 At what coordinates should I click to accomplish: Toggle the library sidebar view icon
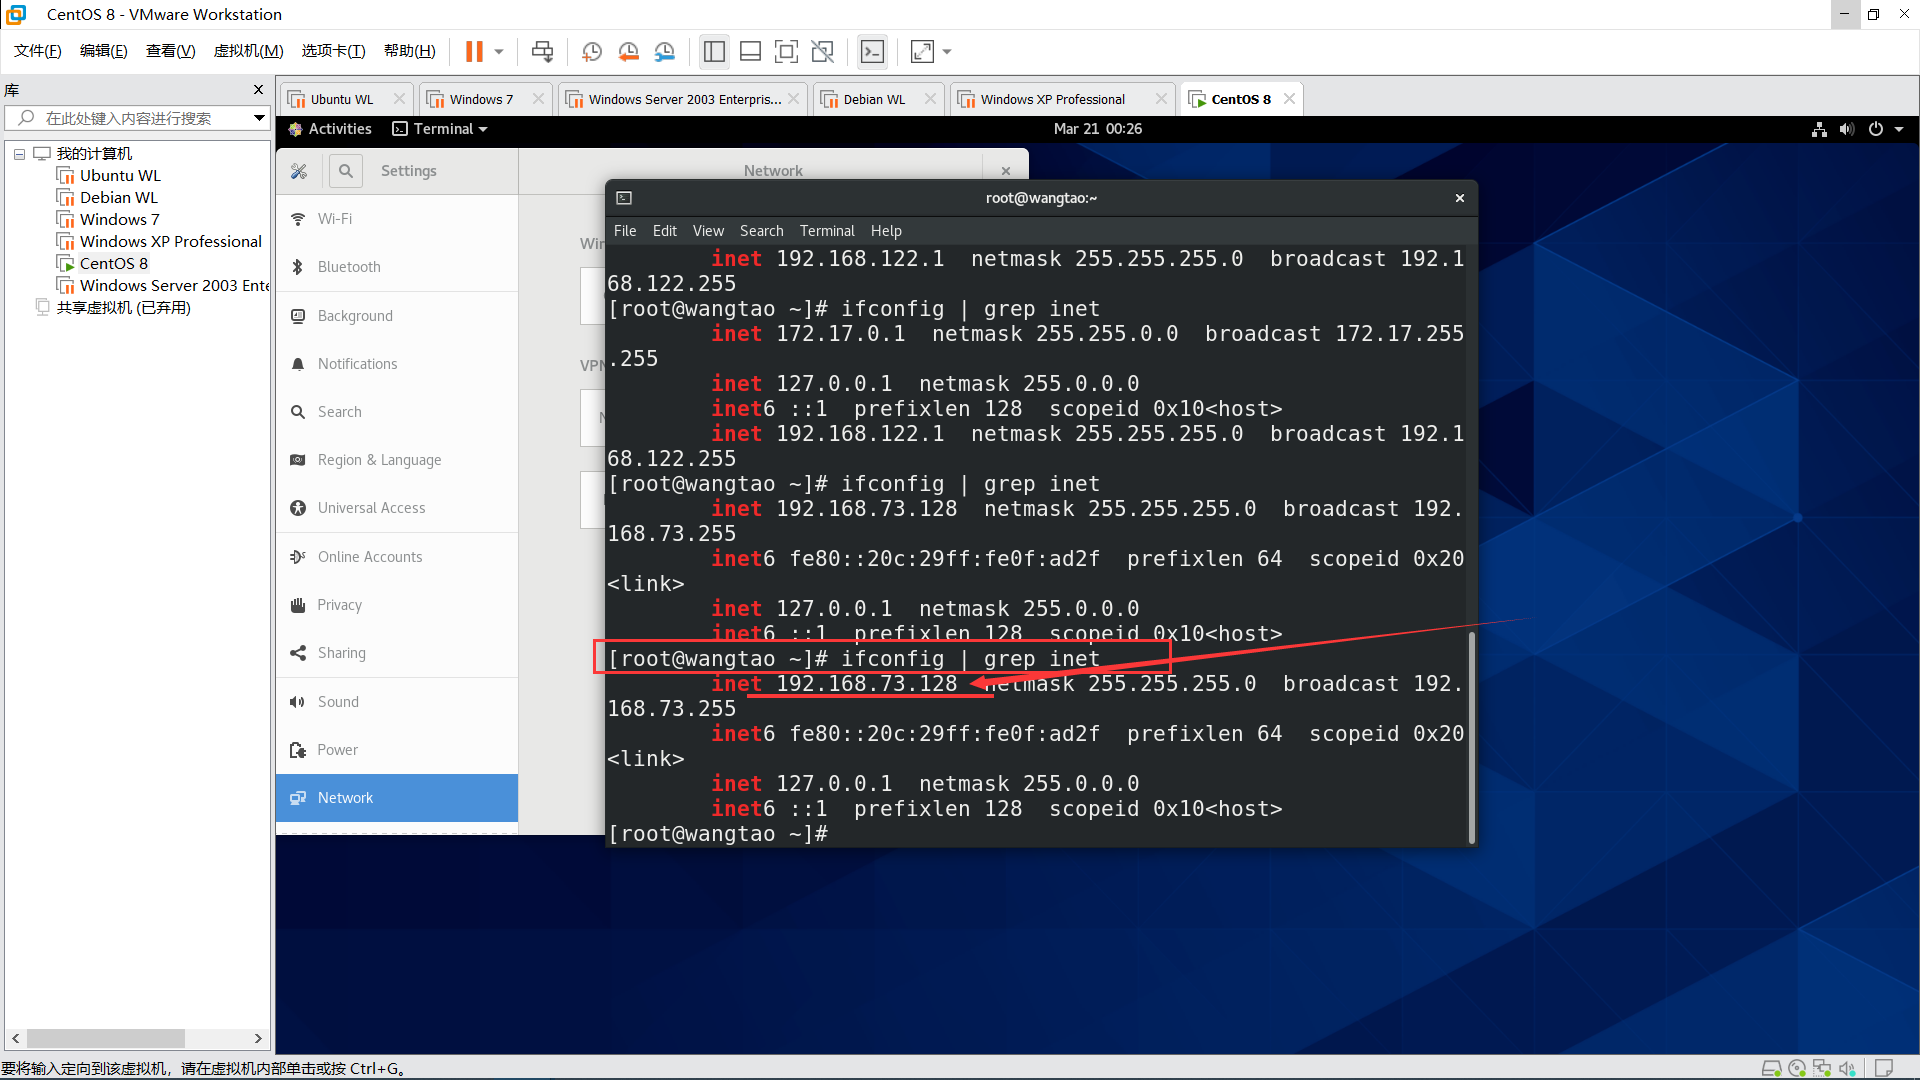point(714,51)
